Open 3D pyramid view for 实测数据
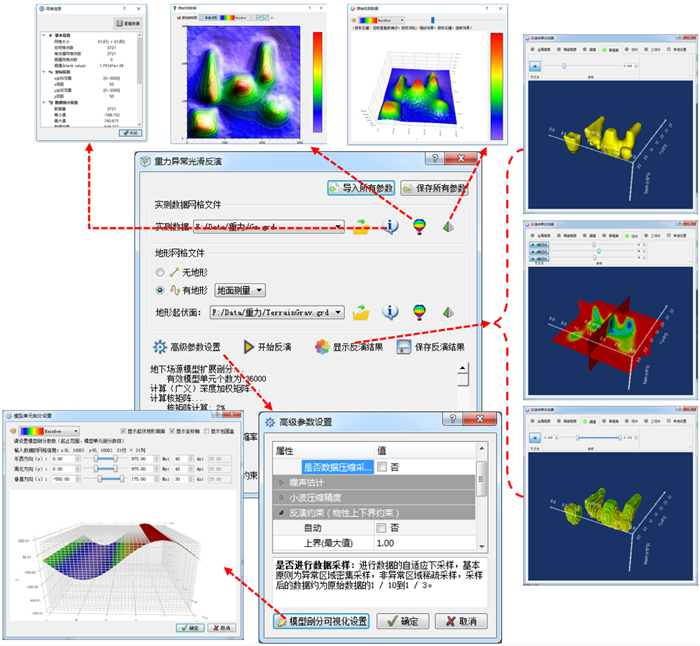 448,227
